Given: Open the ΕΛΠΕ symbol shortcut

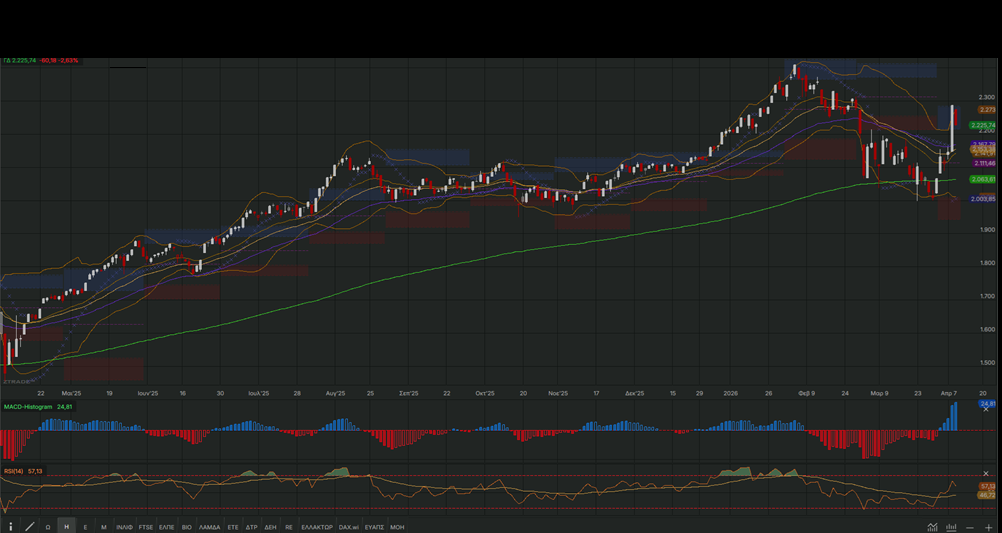Looking at the screenshot, I should (x=167, y=527).
